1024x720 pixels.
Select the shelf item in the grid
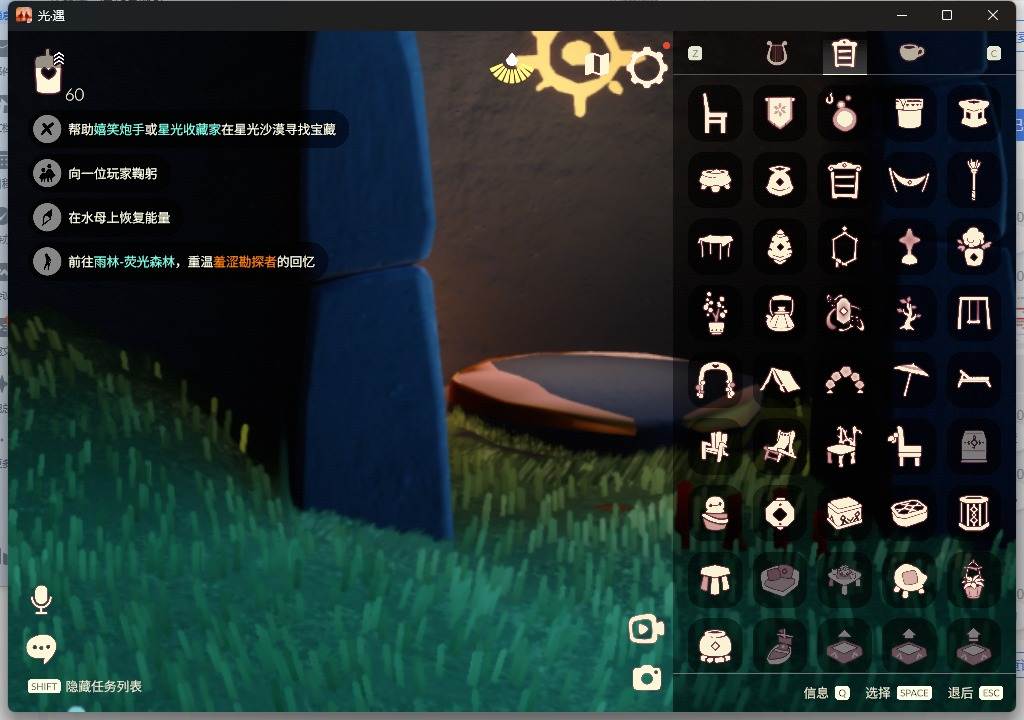844,180
